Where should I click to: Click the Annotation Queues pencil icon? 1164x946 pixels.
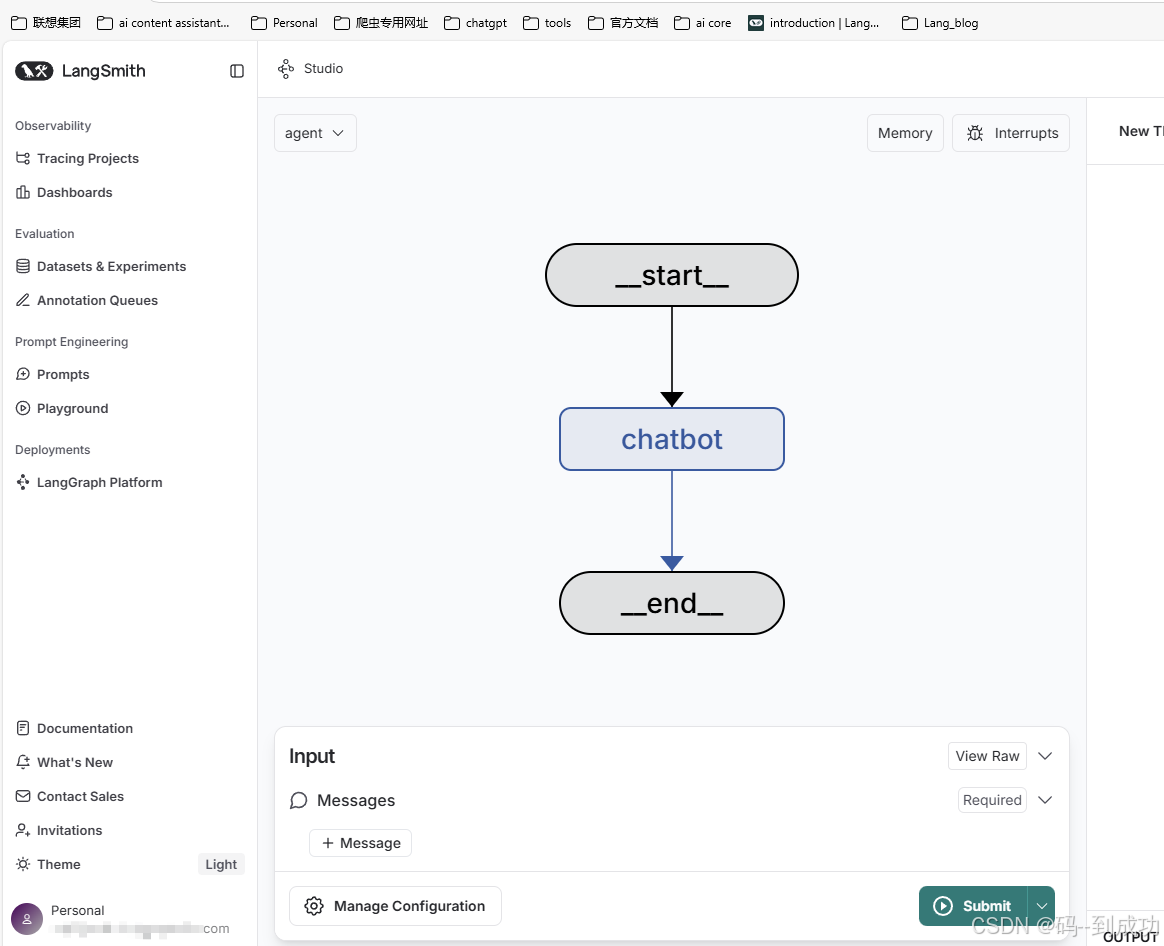[23, 300]
